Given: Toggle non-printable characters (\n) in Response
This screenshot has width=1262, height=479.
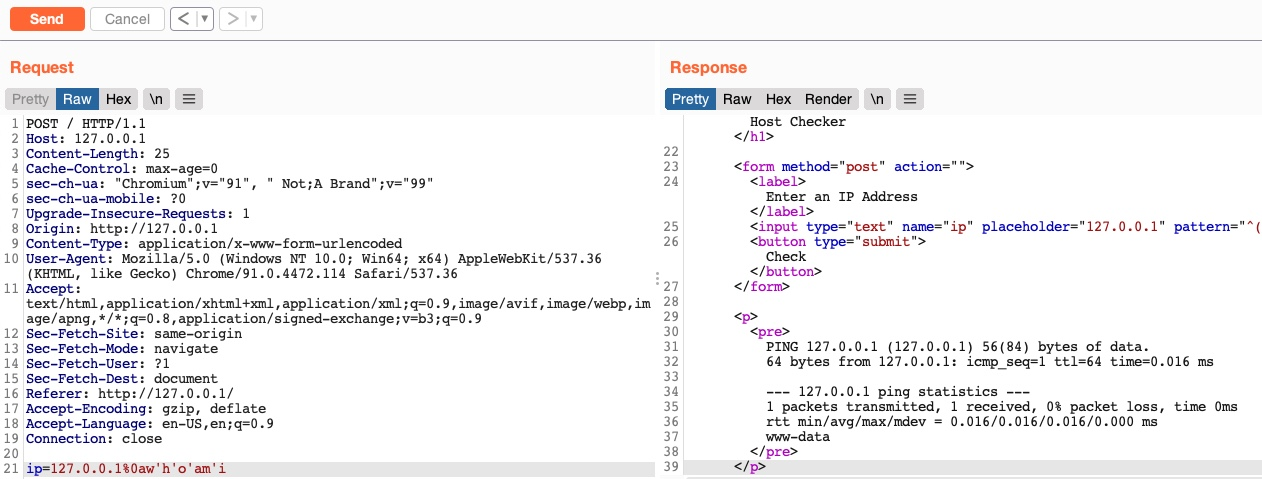Looking at the screenshot, I should click(x=876, y=99).
